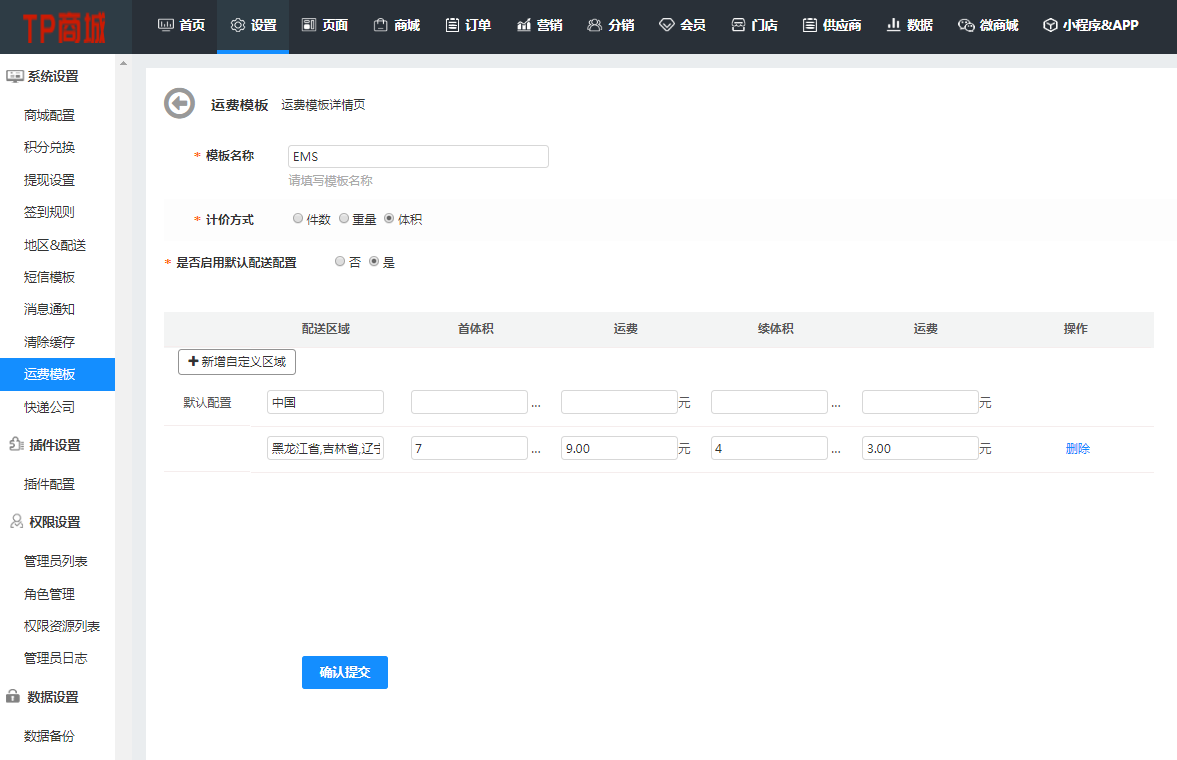Click the 商城 shopping bag icon
The image size is (1177, 760).
[380, 25]
